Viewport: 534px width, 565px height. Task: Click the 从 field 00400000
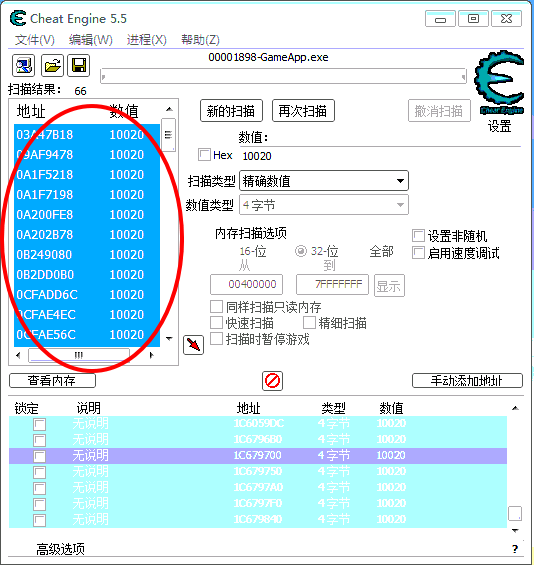(x=246, y=284)
